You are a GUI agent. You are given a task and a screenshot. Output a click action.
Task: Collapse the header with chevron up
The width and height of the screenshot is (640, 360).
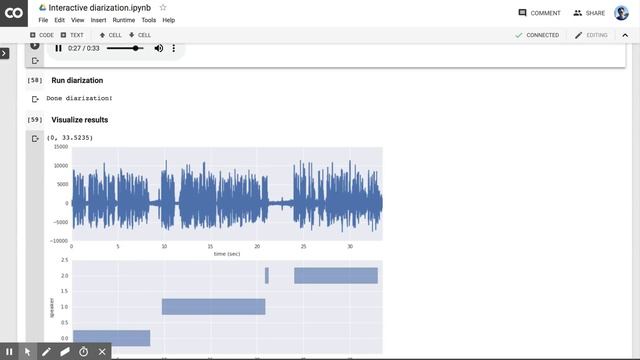coord(625,35)
